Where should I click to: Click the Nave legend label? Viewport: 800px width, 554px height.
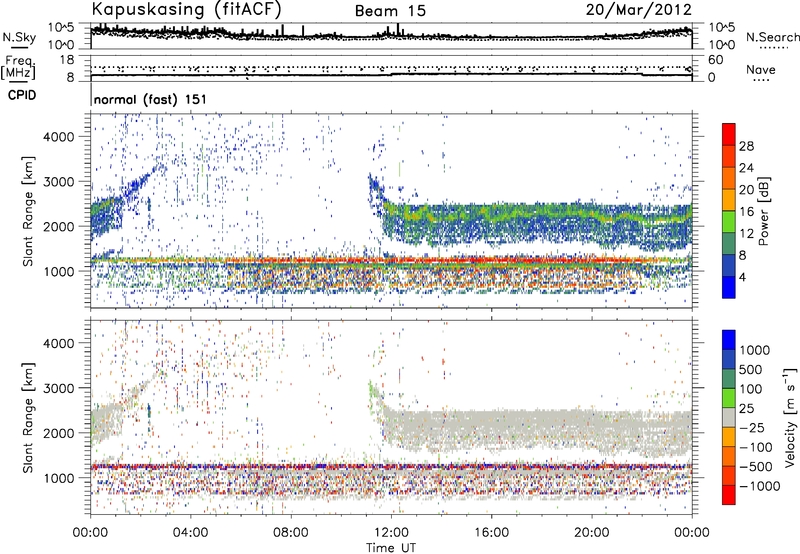pos(761,69)
